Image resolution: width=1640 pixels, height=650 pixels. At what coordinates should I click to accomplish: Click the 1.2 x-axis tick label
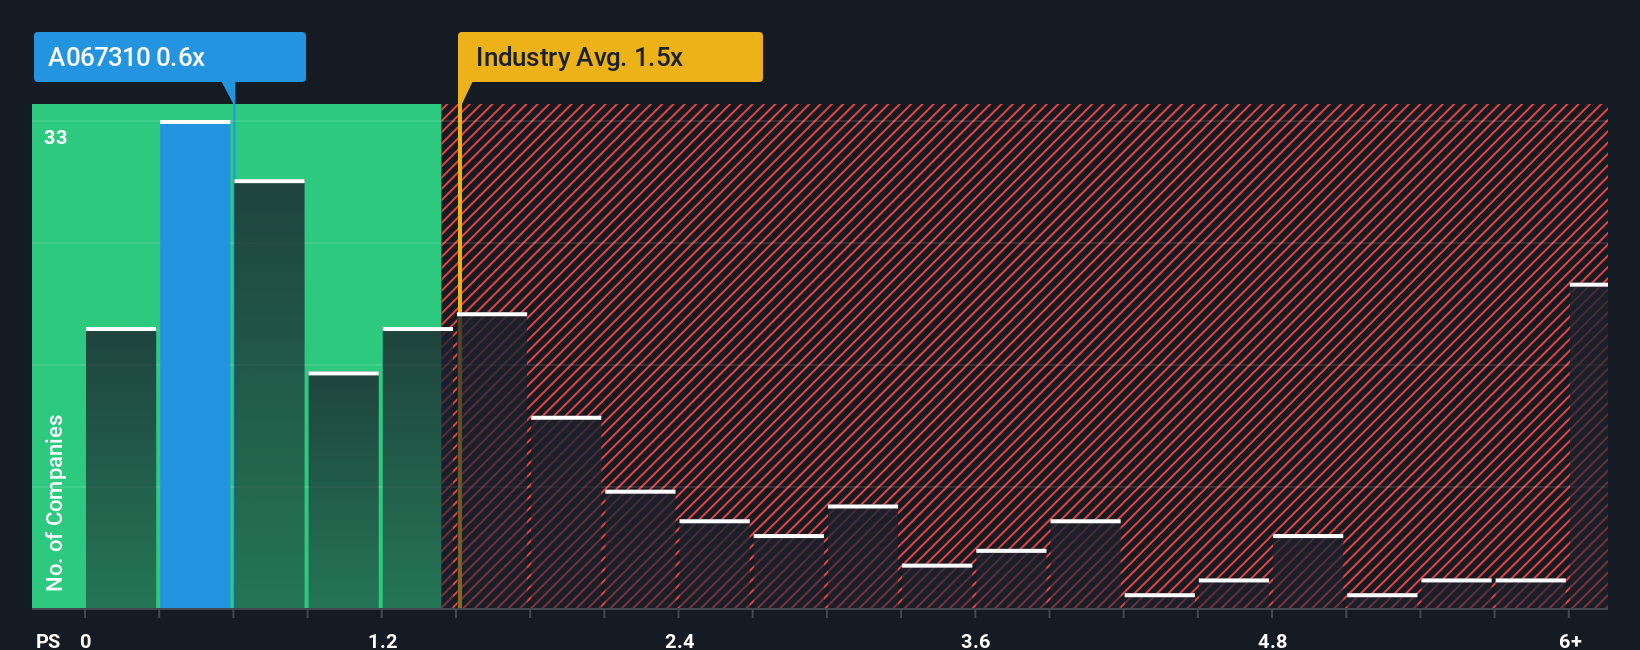coord(382,640)
